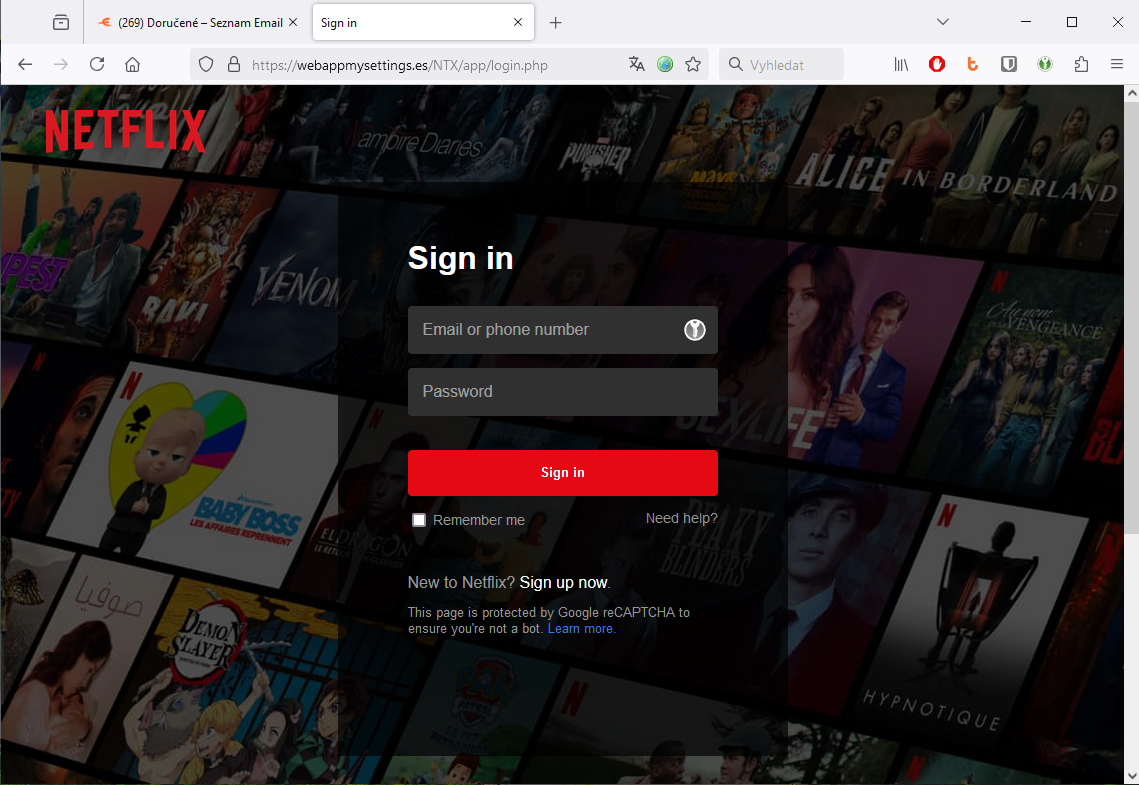
Task: Close the Sign in tab
Action: (518, 23)
